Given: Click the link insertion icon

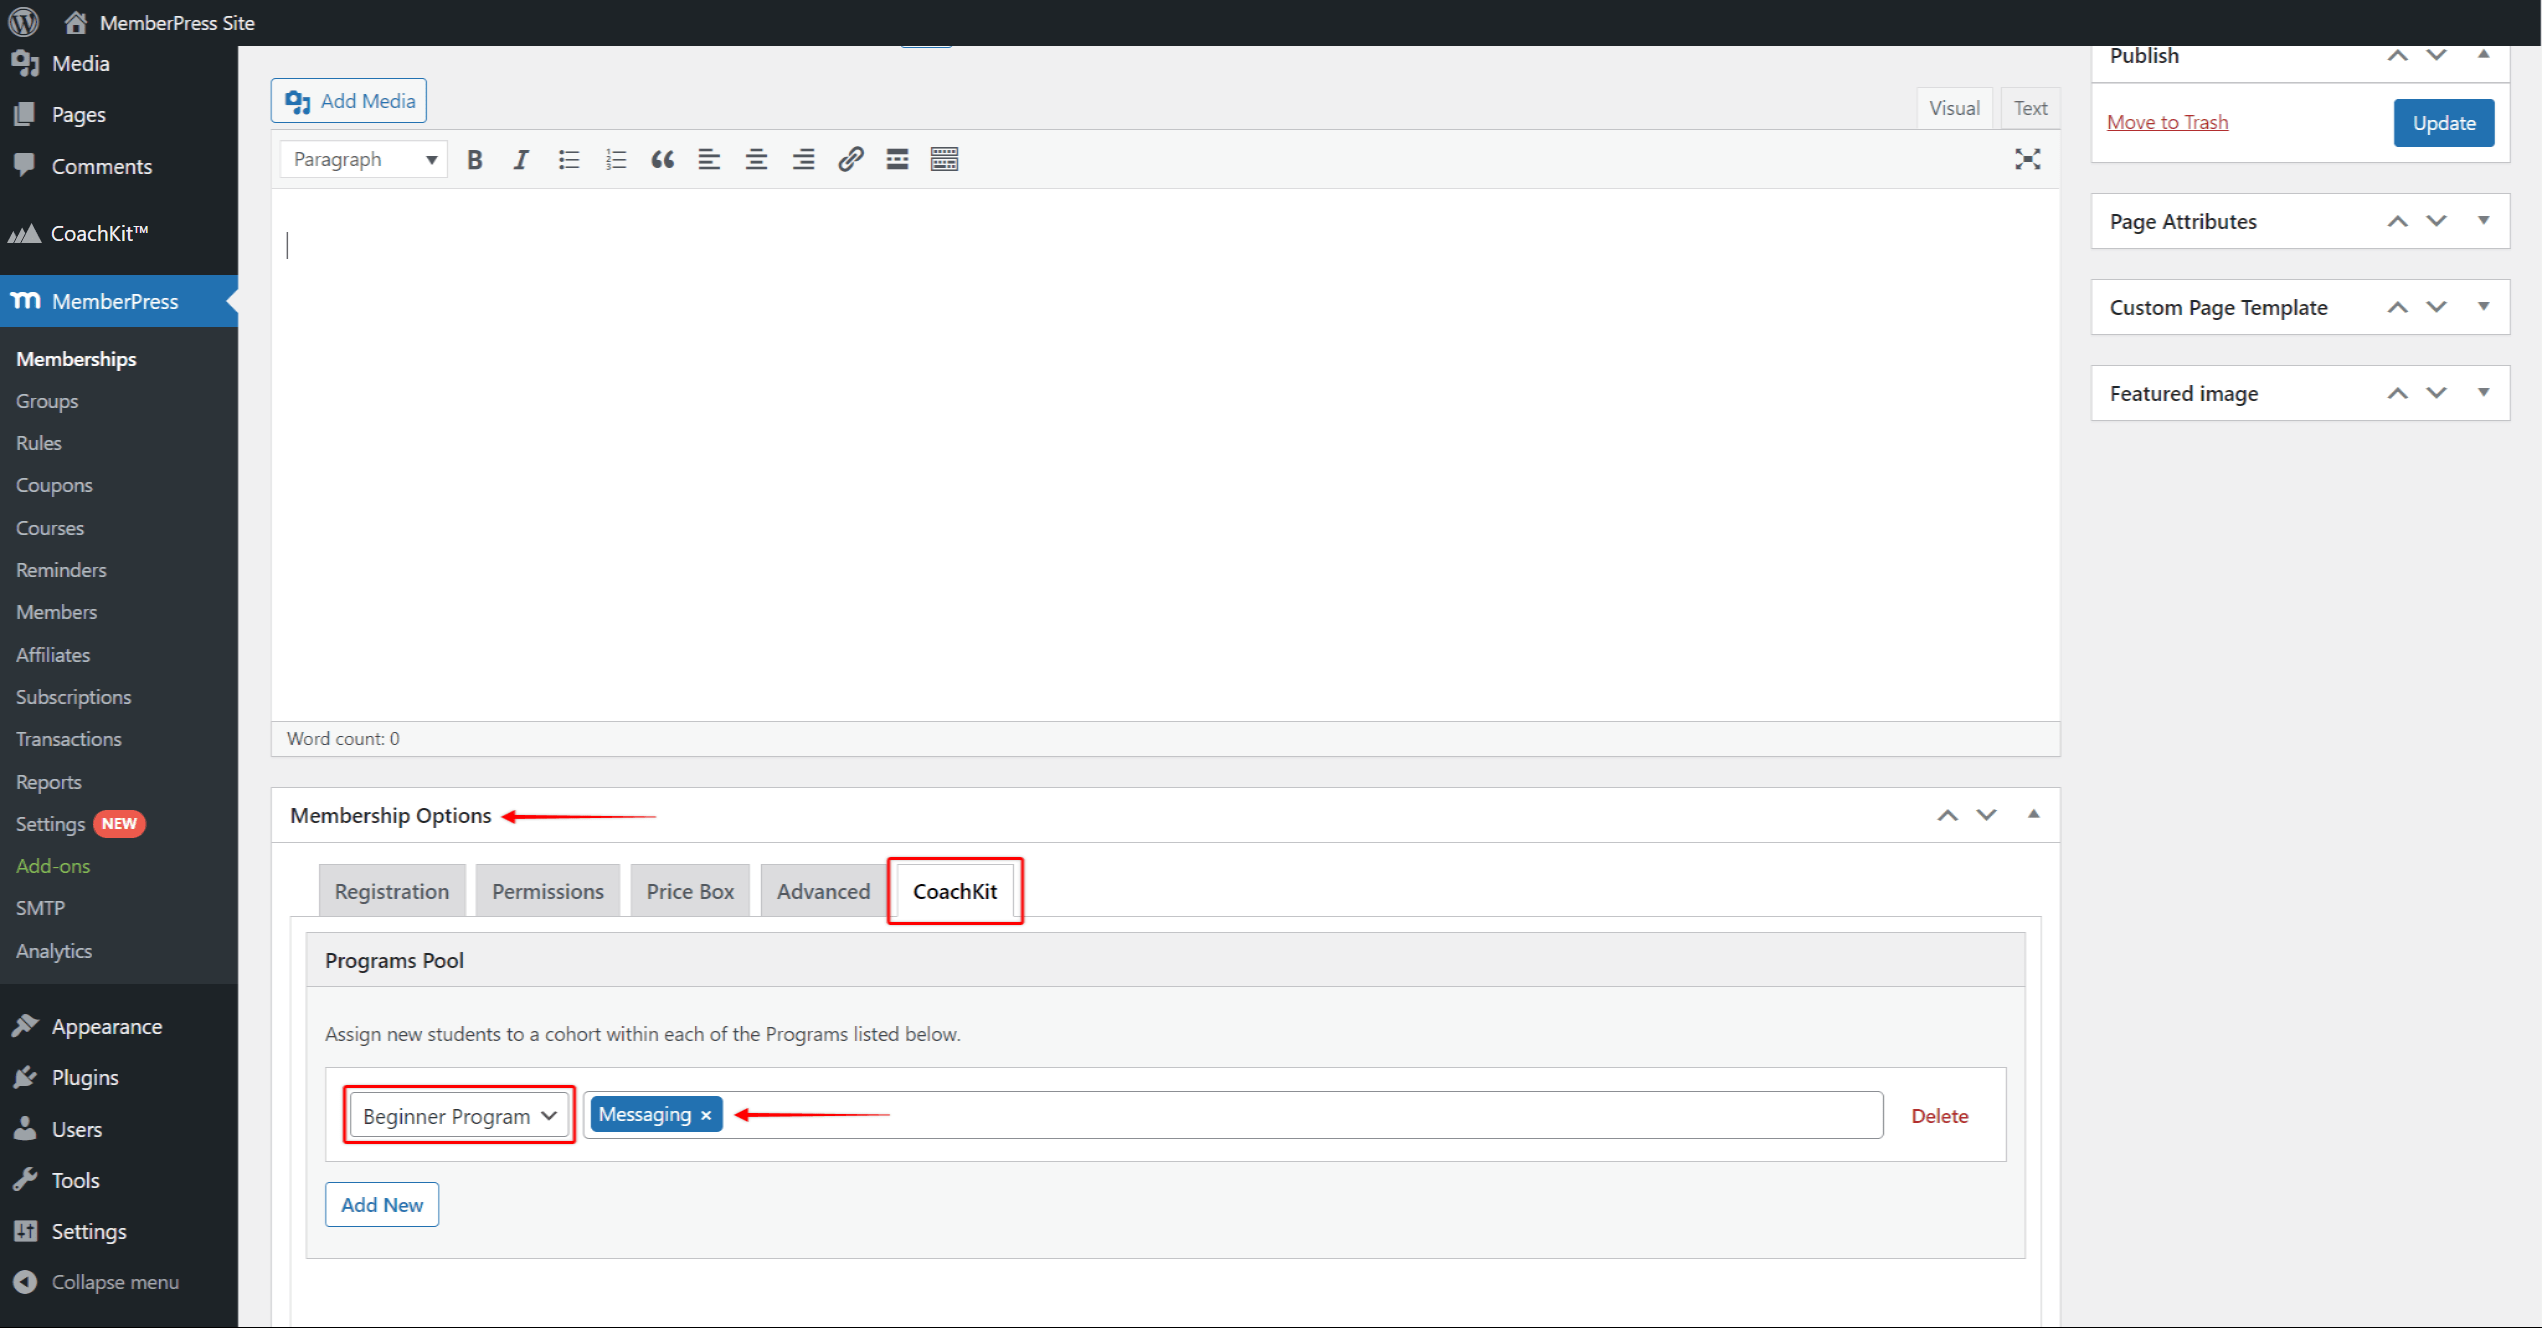Looking at the screenshot, I should [852, 160].
